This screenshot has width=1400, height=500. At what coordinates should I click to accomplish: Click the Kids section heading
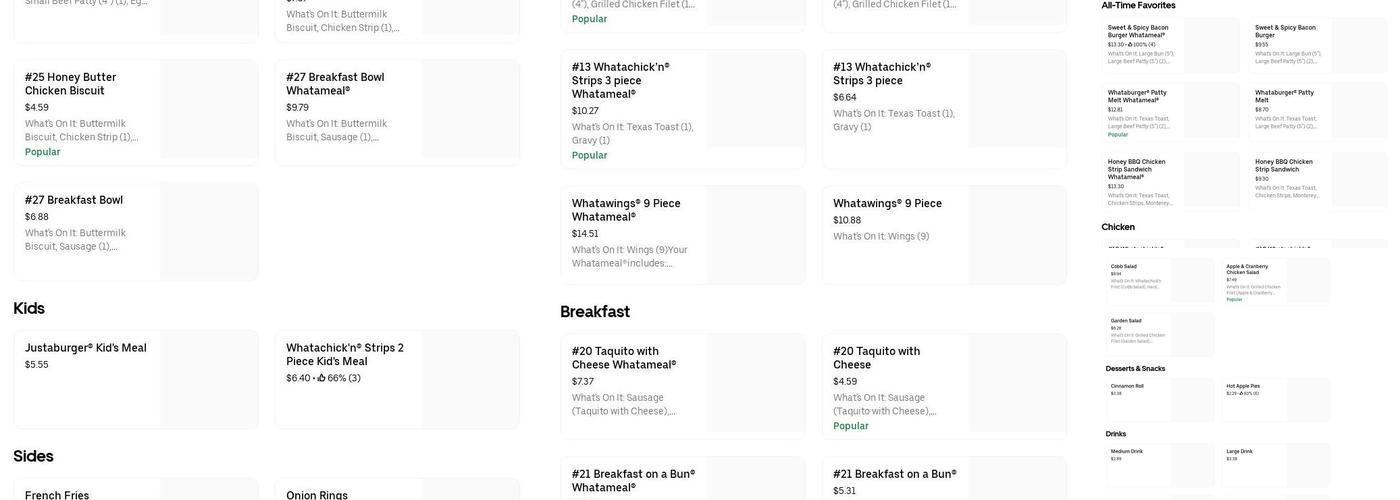pyautogui.click(x=29, y=308)
